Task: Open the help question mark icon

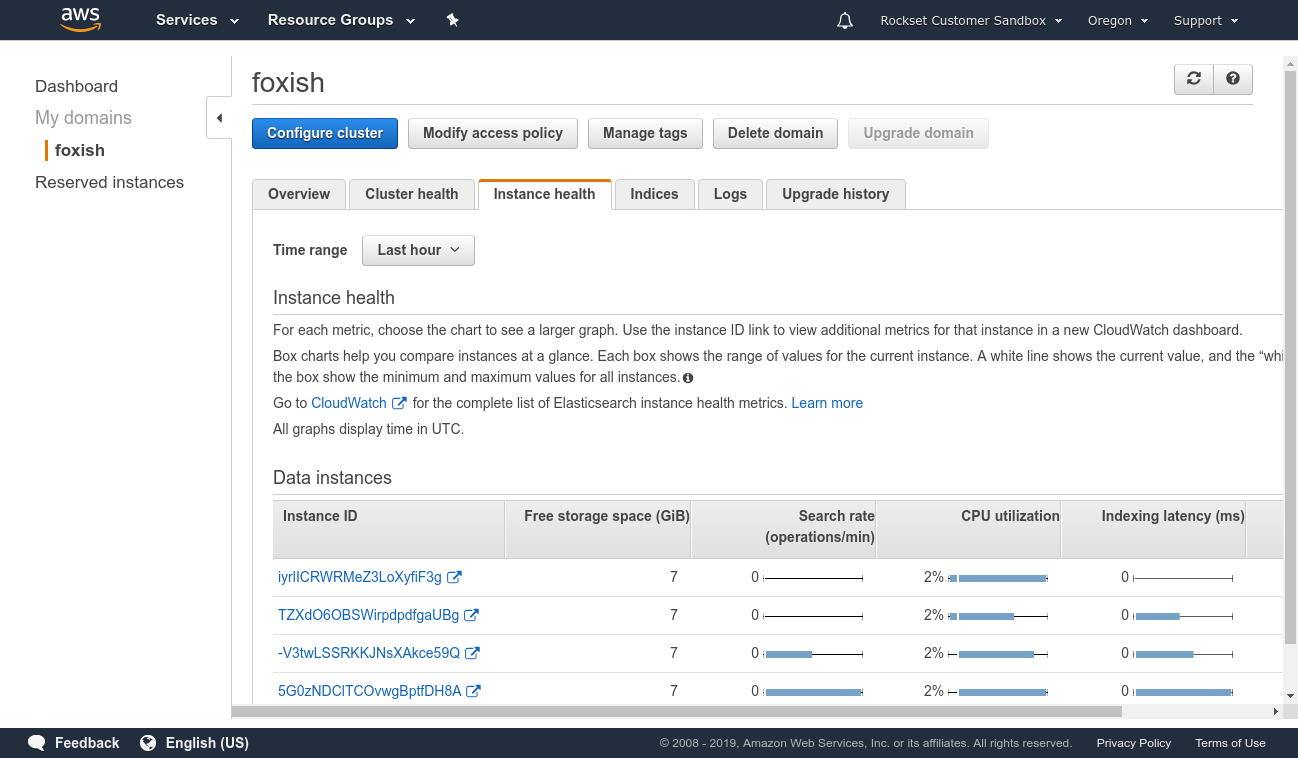Action: [1233, 79]
